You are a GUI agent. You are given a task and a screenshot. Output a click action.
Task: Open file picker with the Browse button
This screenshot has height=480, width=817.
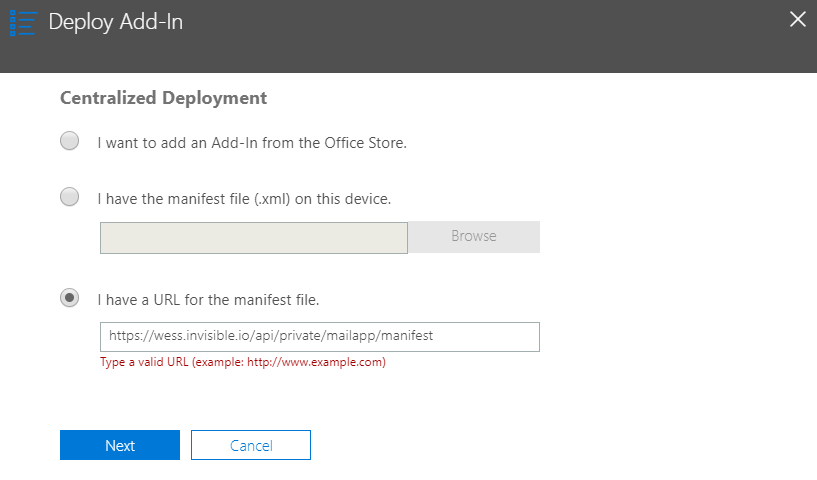(474, 237)
